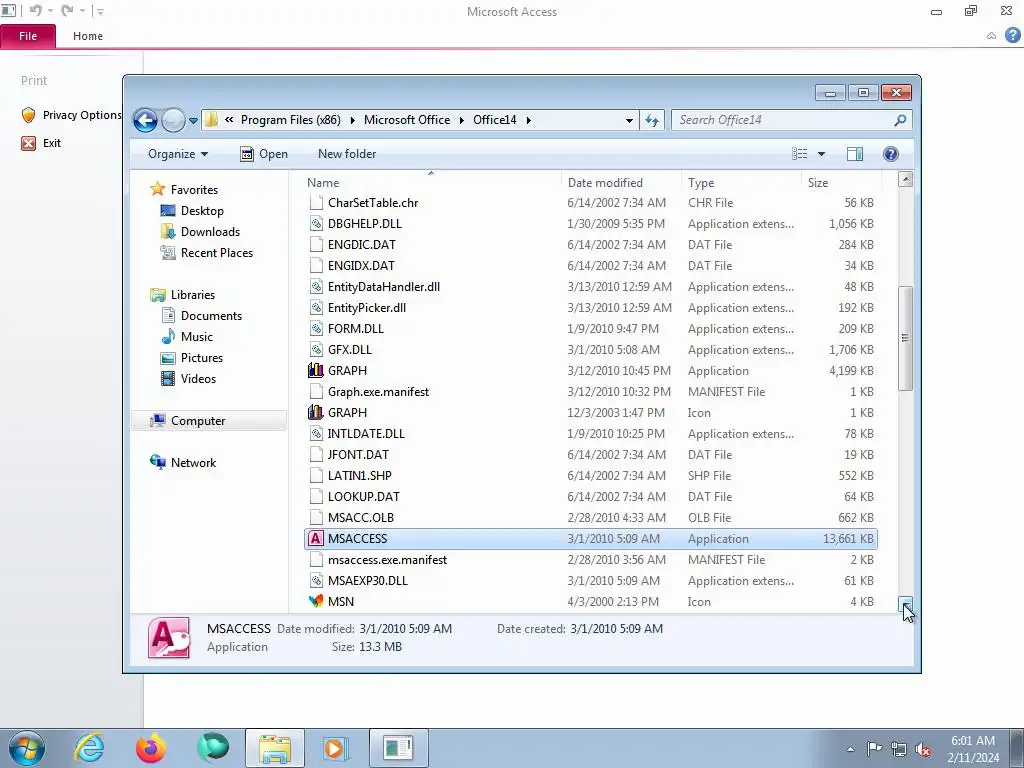Click the Microsoft Access taskbar button
Screen dimensions: 1024x768
(x=398, y=748)
